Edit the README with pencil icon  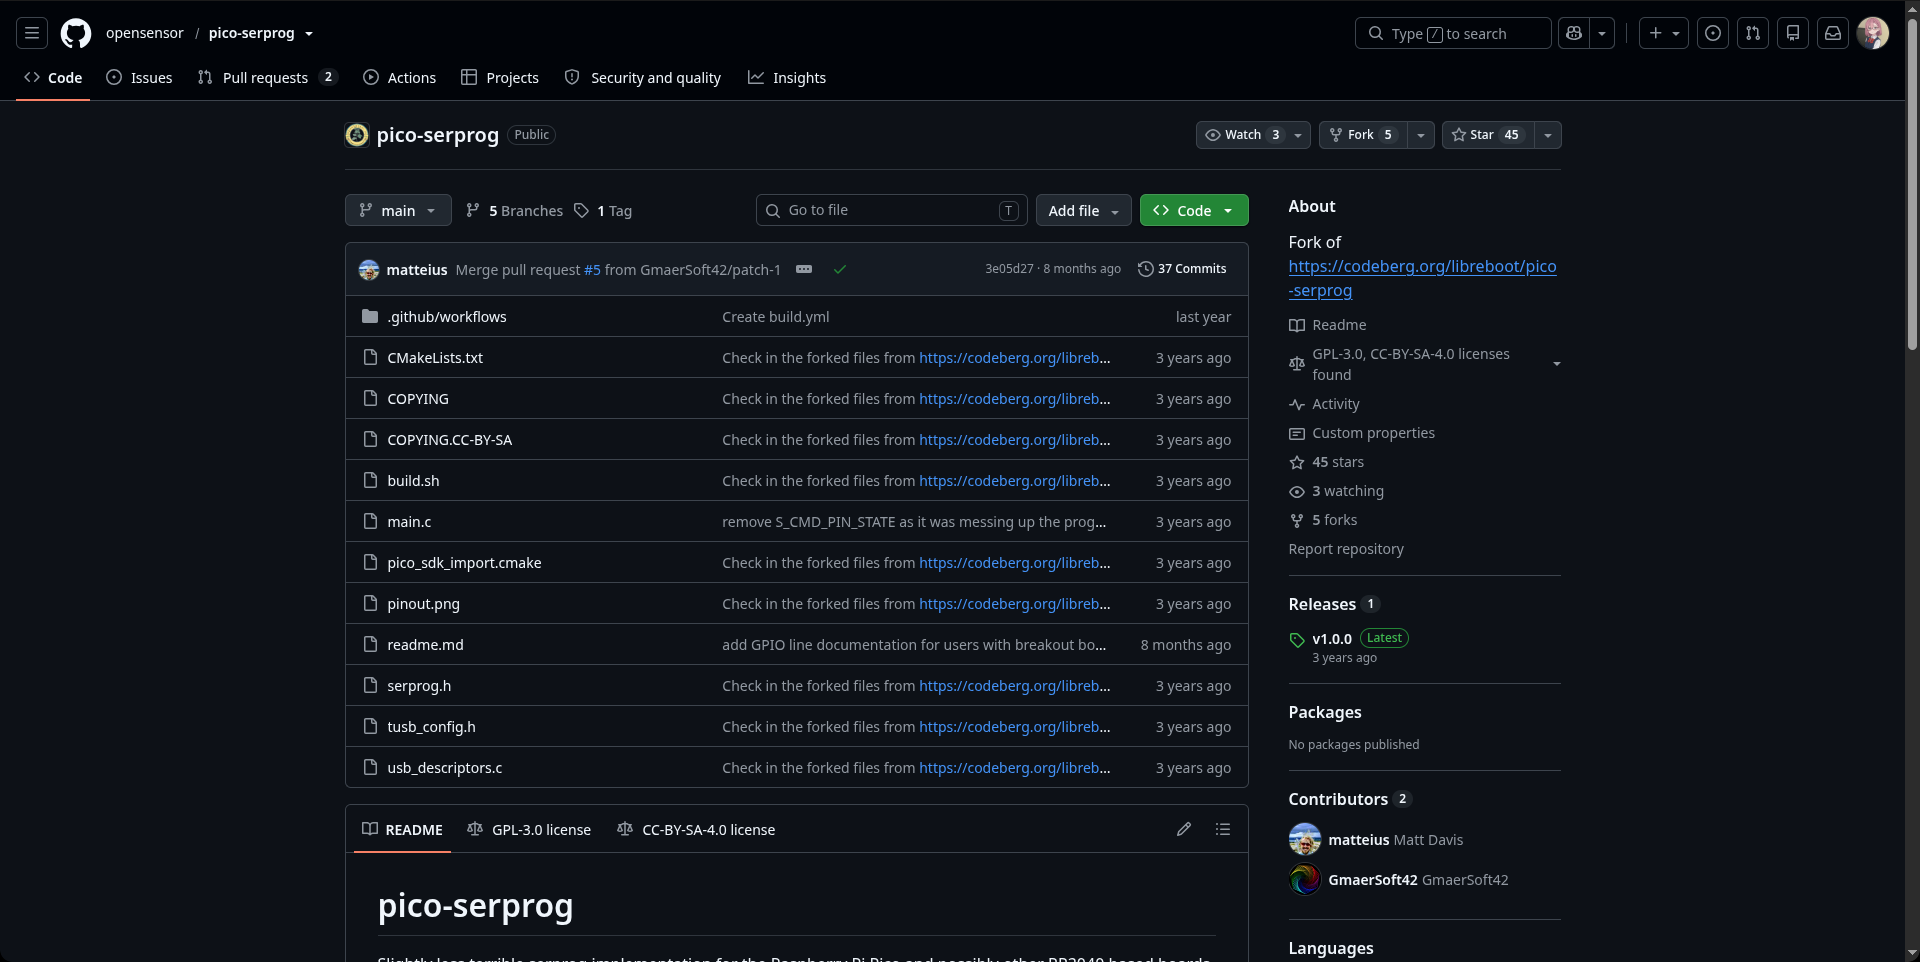point(1184,829)
